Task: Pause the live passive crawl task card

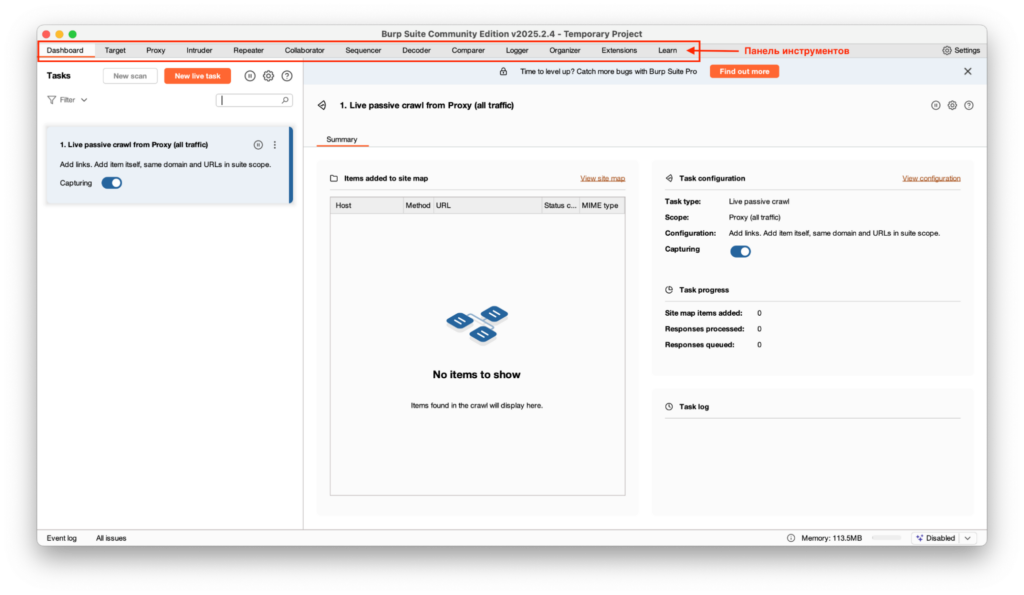Action: click(258, 144)
